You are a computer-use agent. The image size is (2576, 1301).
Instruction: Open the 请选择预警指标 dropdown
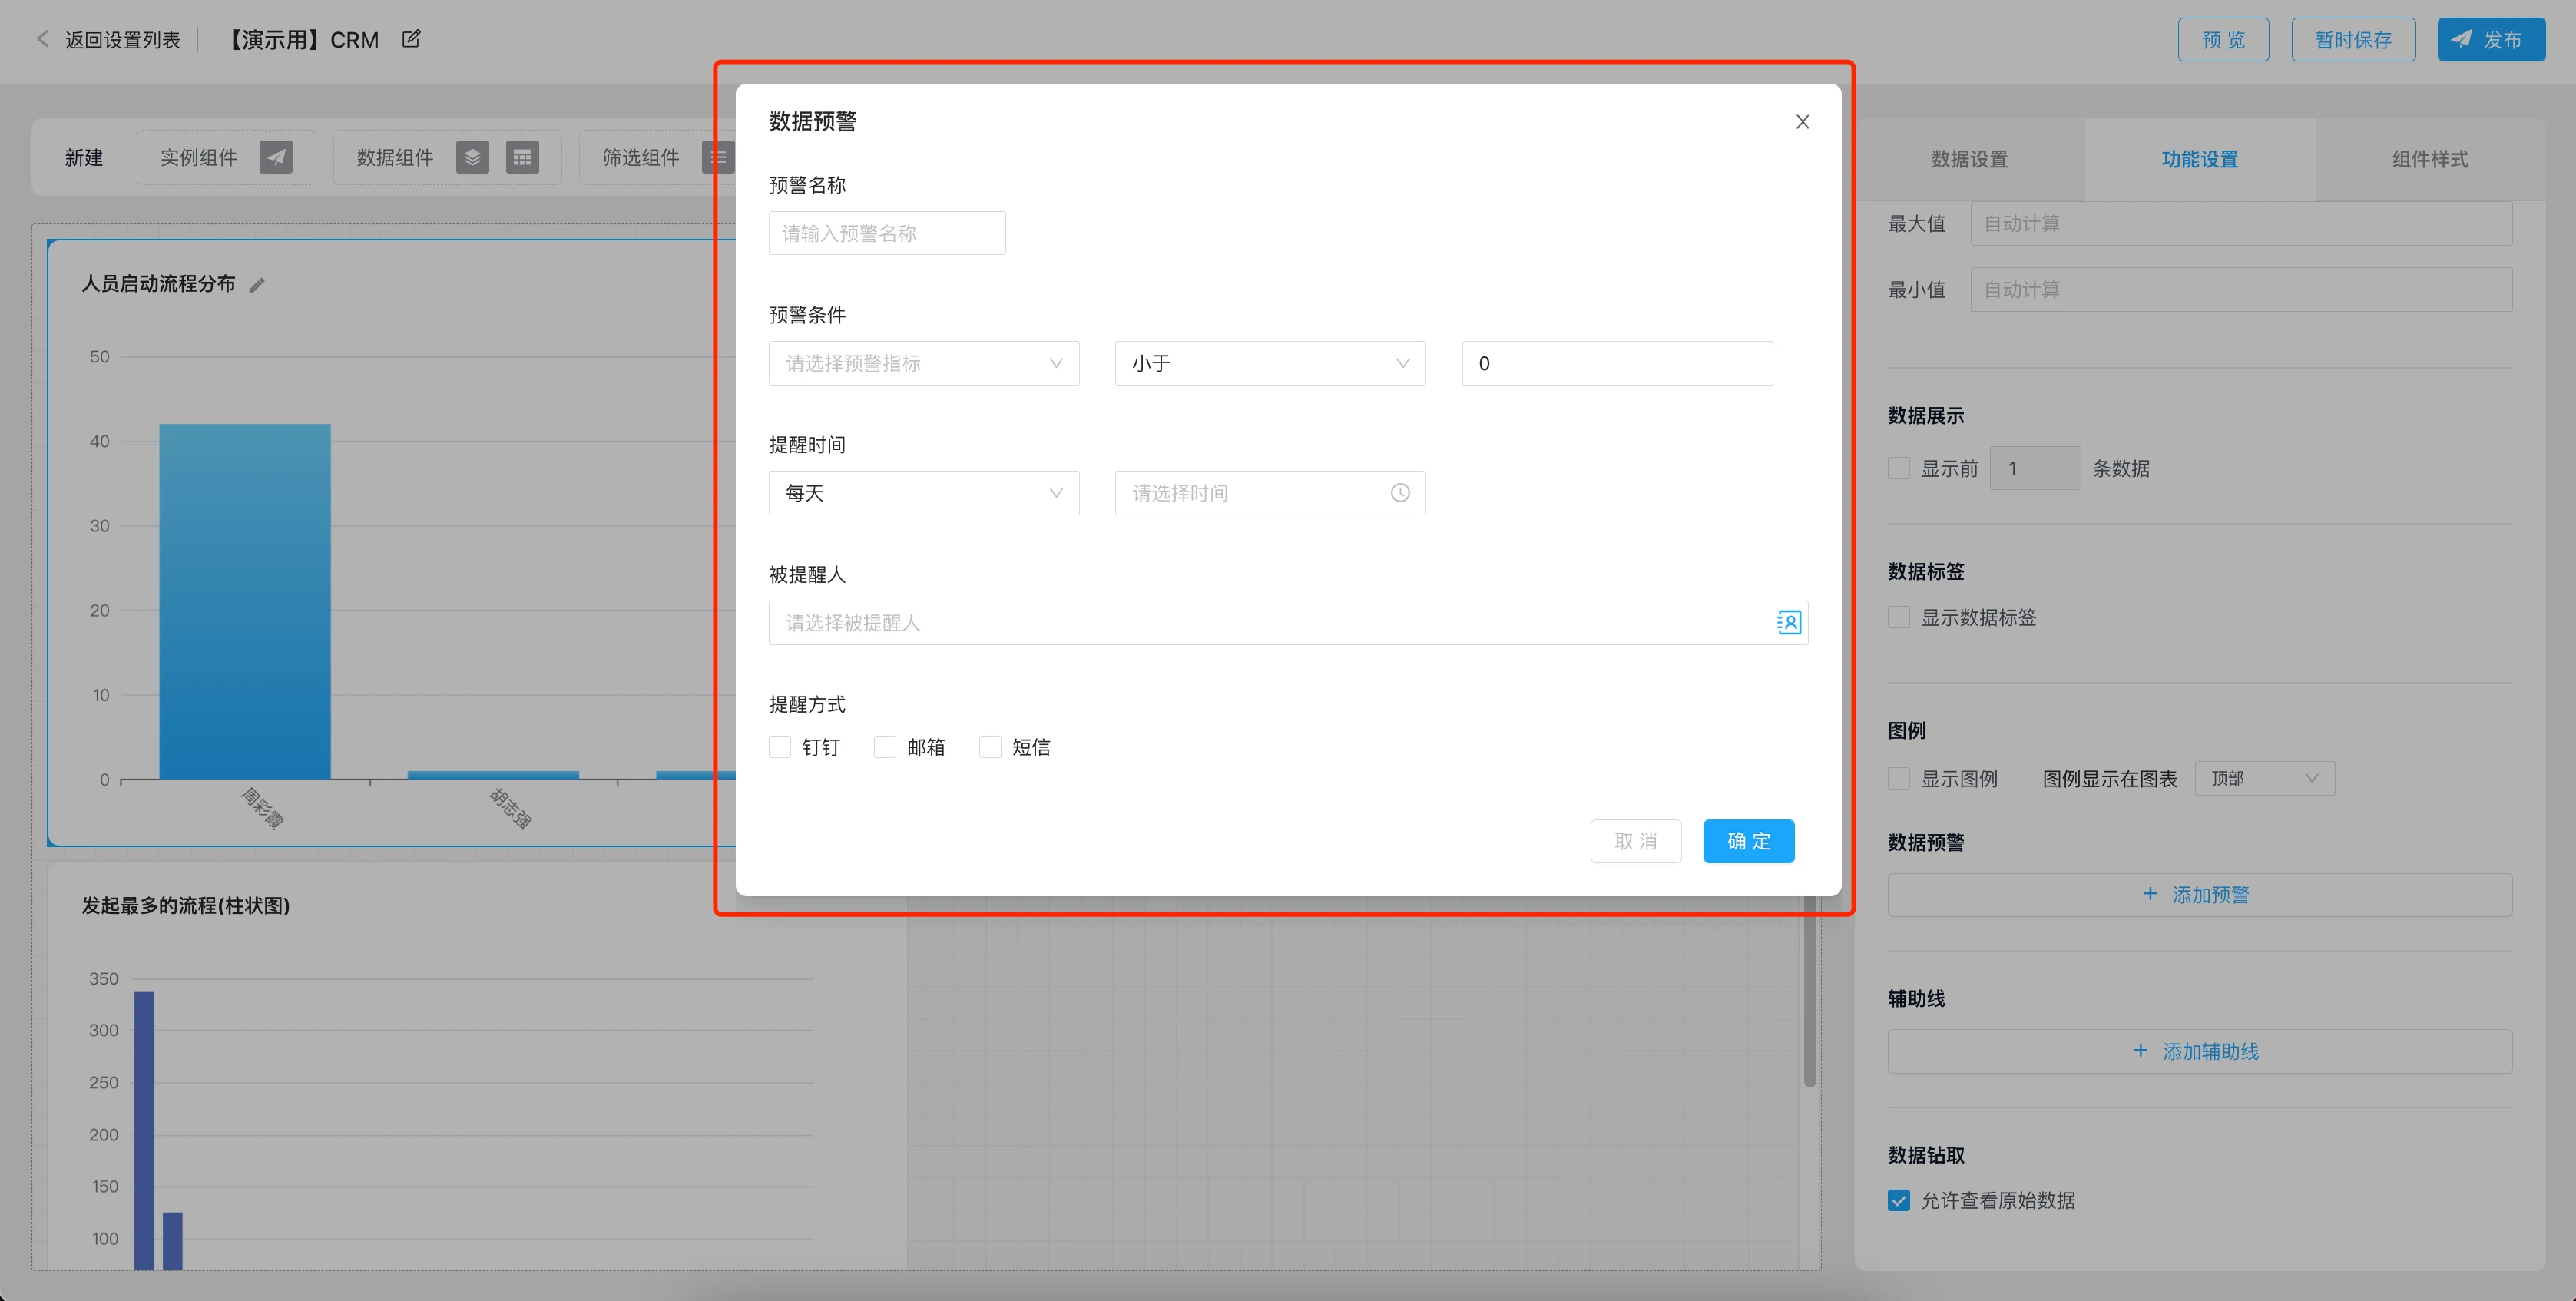923,363
